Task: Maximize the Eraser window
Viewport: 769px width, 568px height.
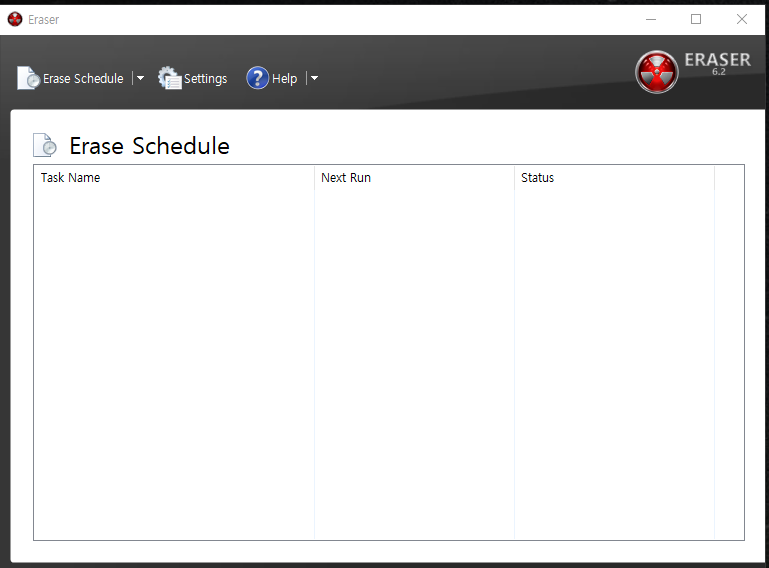Action: point(696,19)
